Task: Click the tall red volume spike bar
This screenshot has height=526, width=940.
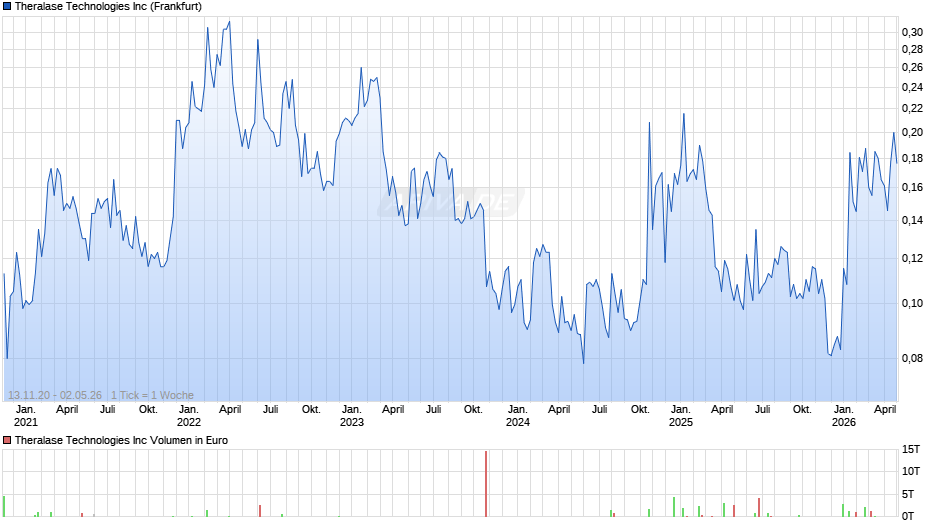Action: (x=486, y=483)
